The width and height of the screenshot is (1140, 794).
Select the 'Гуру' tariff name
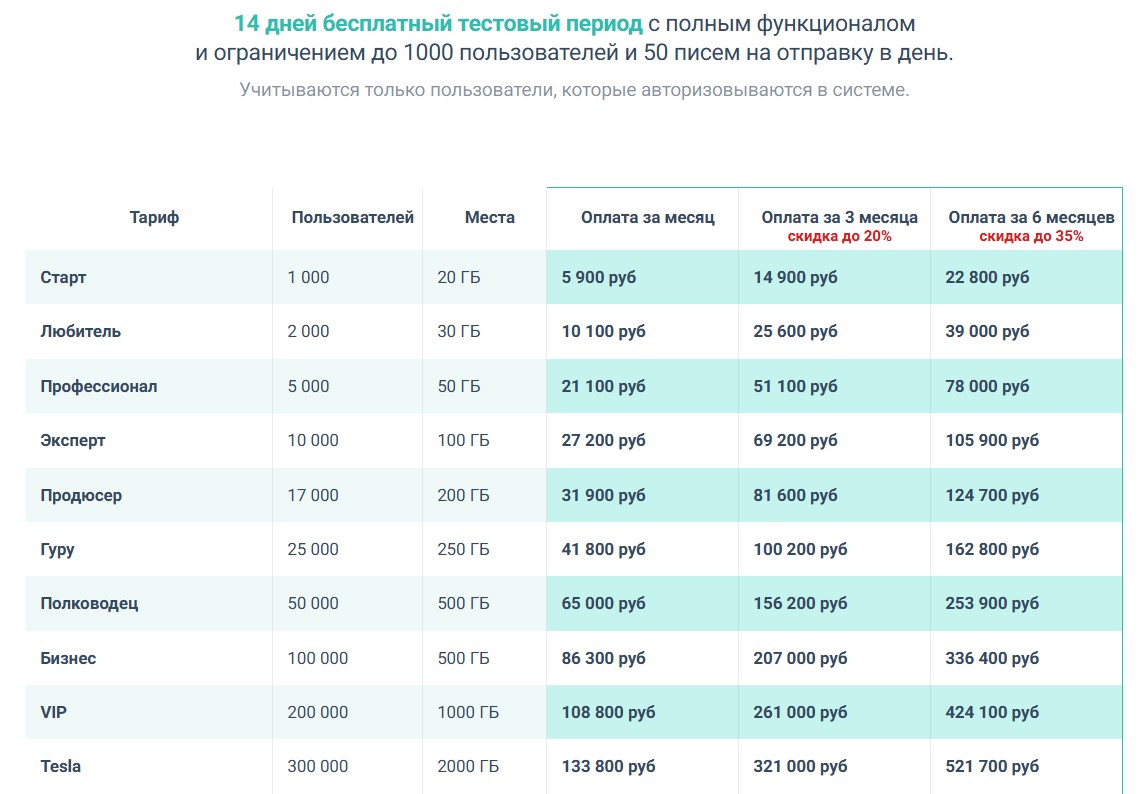57,549
